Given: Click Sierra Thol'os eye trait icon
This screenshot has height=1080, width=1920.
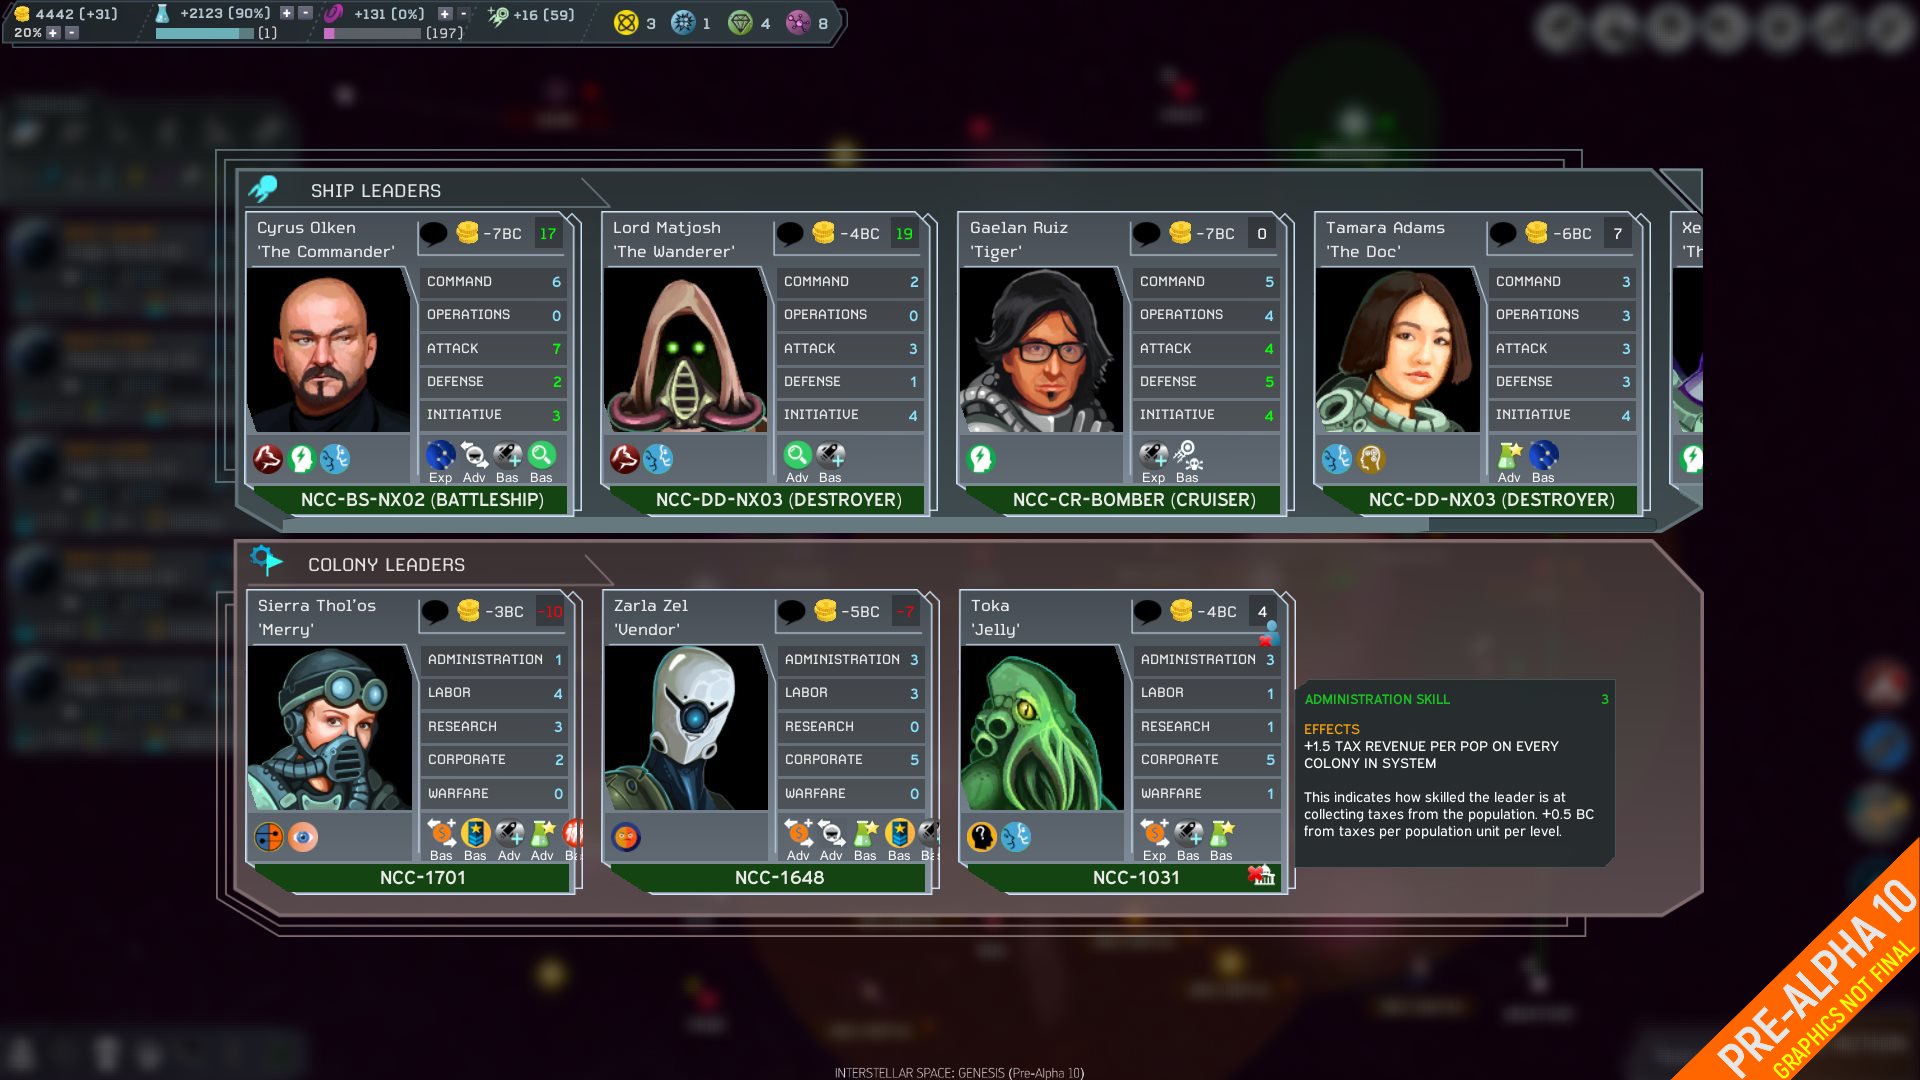Looking at the screenshot, I should 303,837.
